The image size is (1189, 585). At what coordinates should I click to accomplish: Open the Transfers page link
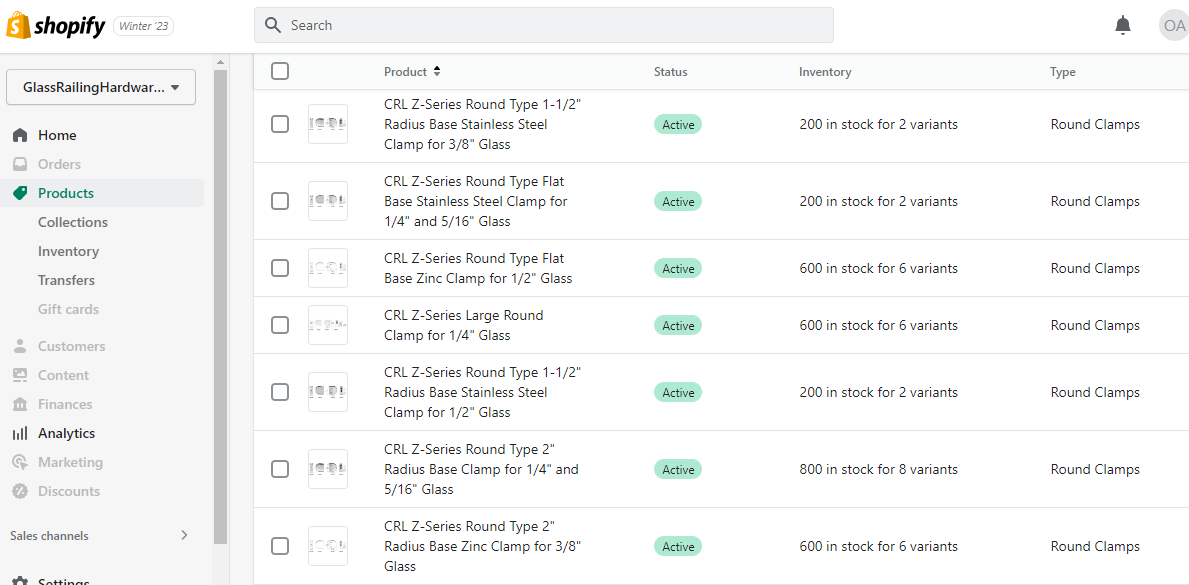coord(66,280)
